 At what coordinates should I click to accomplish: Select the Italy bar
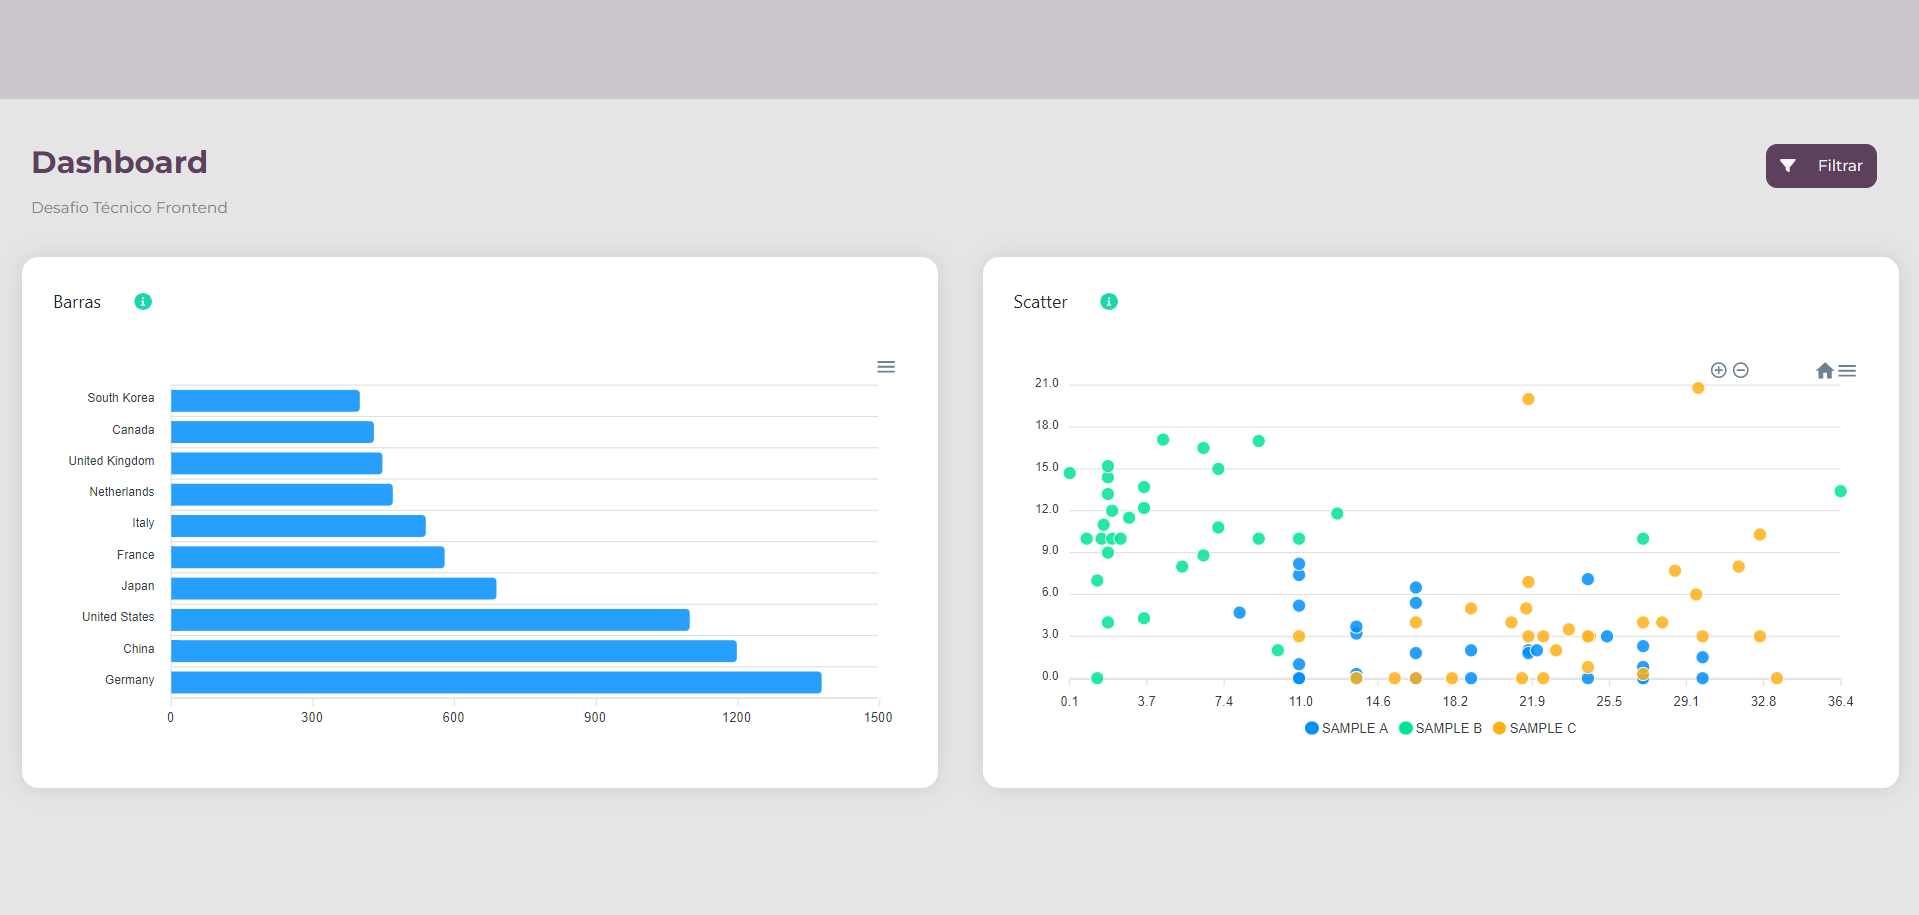point(298,526)
